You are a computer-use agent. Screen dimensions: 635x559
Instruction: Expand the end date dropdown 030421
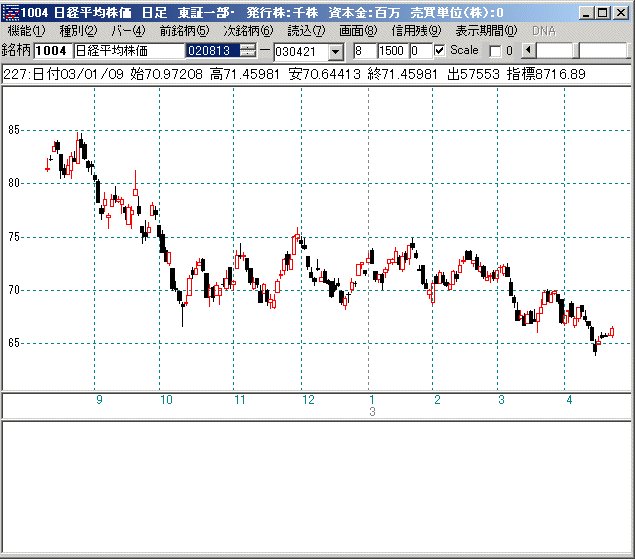pyautogui.click(x=335, y=52)
